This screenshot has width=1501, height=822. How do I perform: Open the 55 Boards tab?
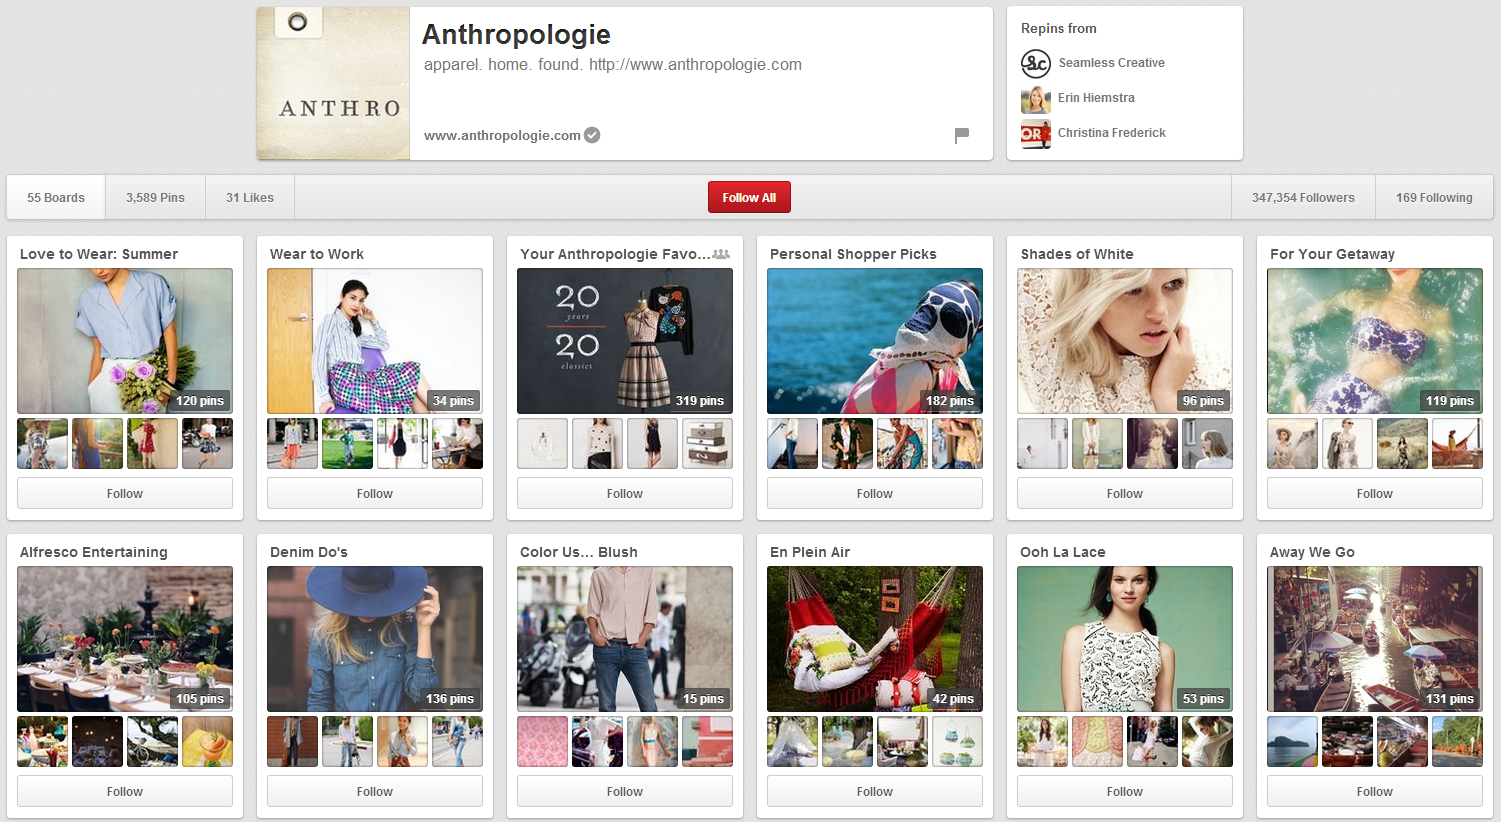(x=56, y=198)
